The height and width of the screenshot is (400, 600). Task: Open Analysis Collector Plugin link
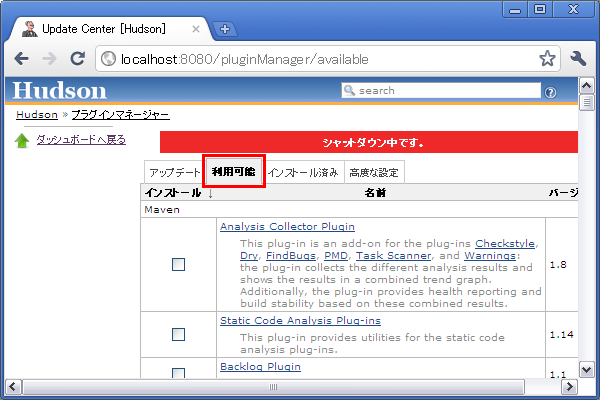pyautogui.click(x=287, y=227)
